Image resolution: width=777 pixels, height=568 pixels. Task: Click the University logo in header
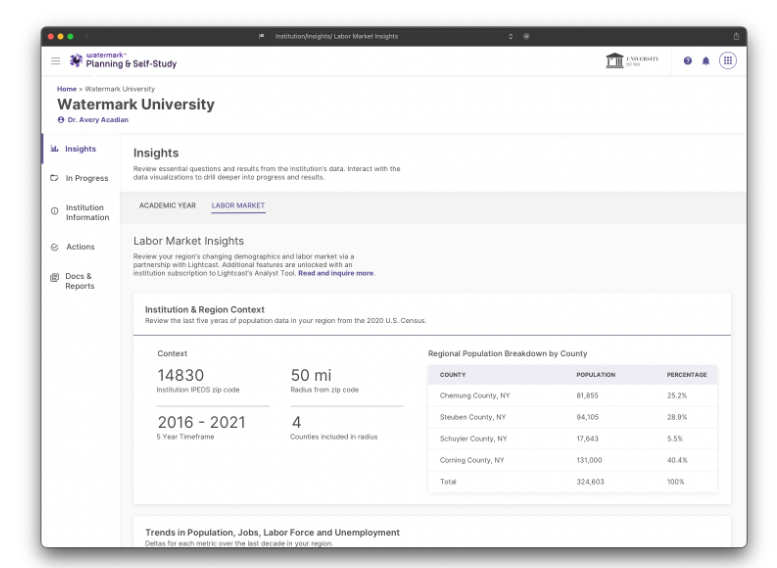(x=632, y=60)
